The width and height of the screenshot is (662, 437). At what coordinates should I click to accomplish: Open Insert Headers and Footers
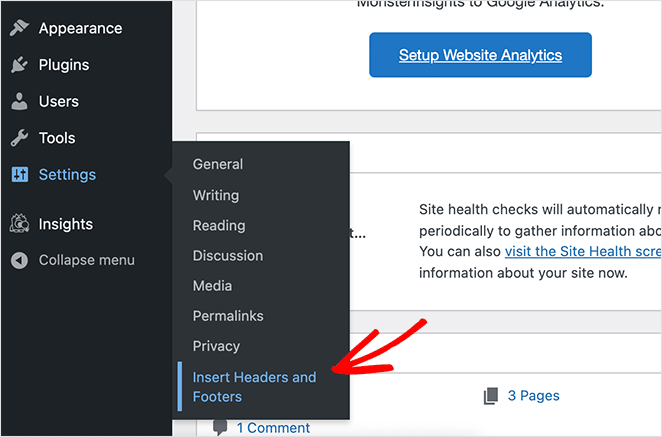pos(254,386)
